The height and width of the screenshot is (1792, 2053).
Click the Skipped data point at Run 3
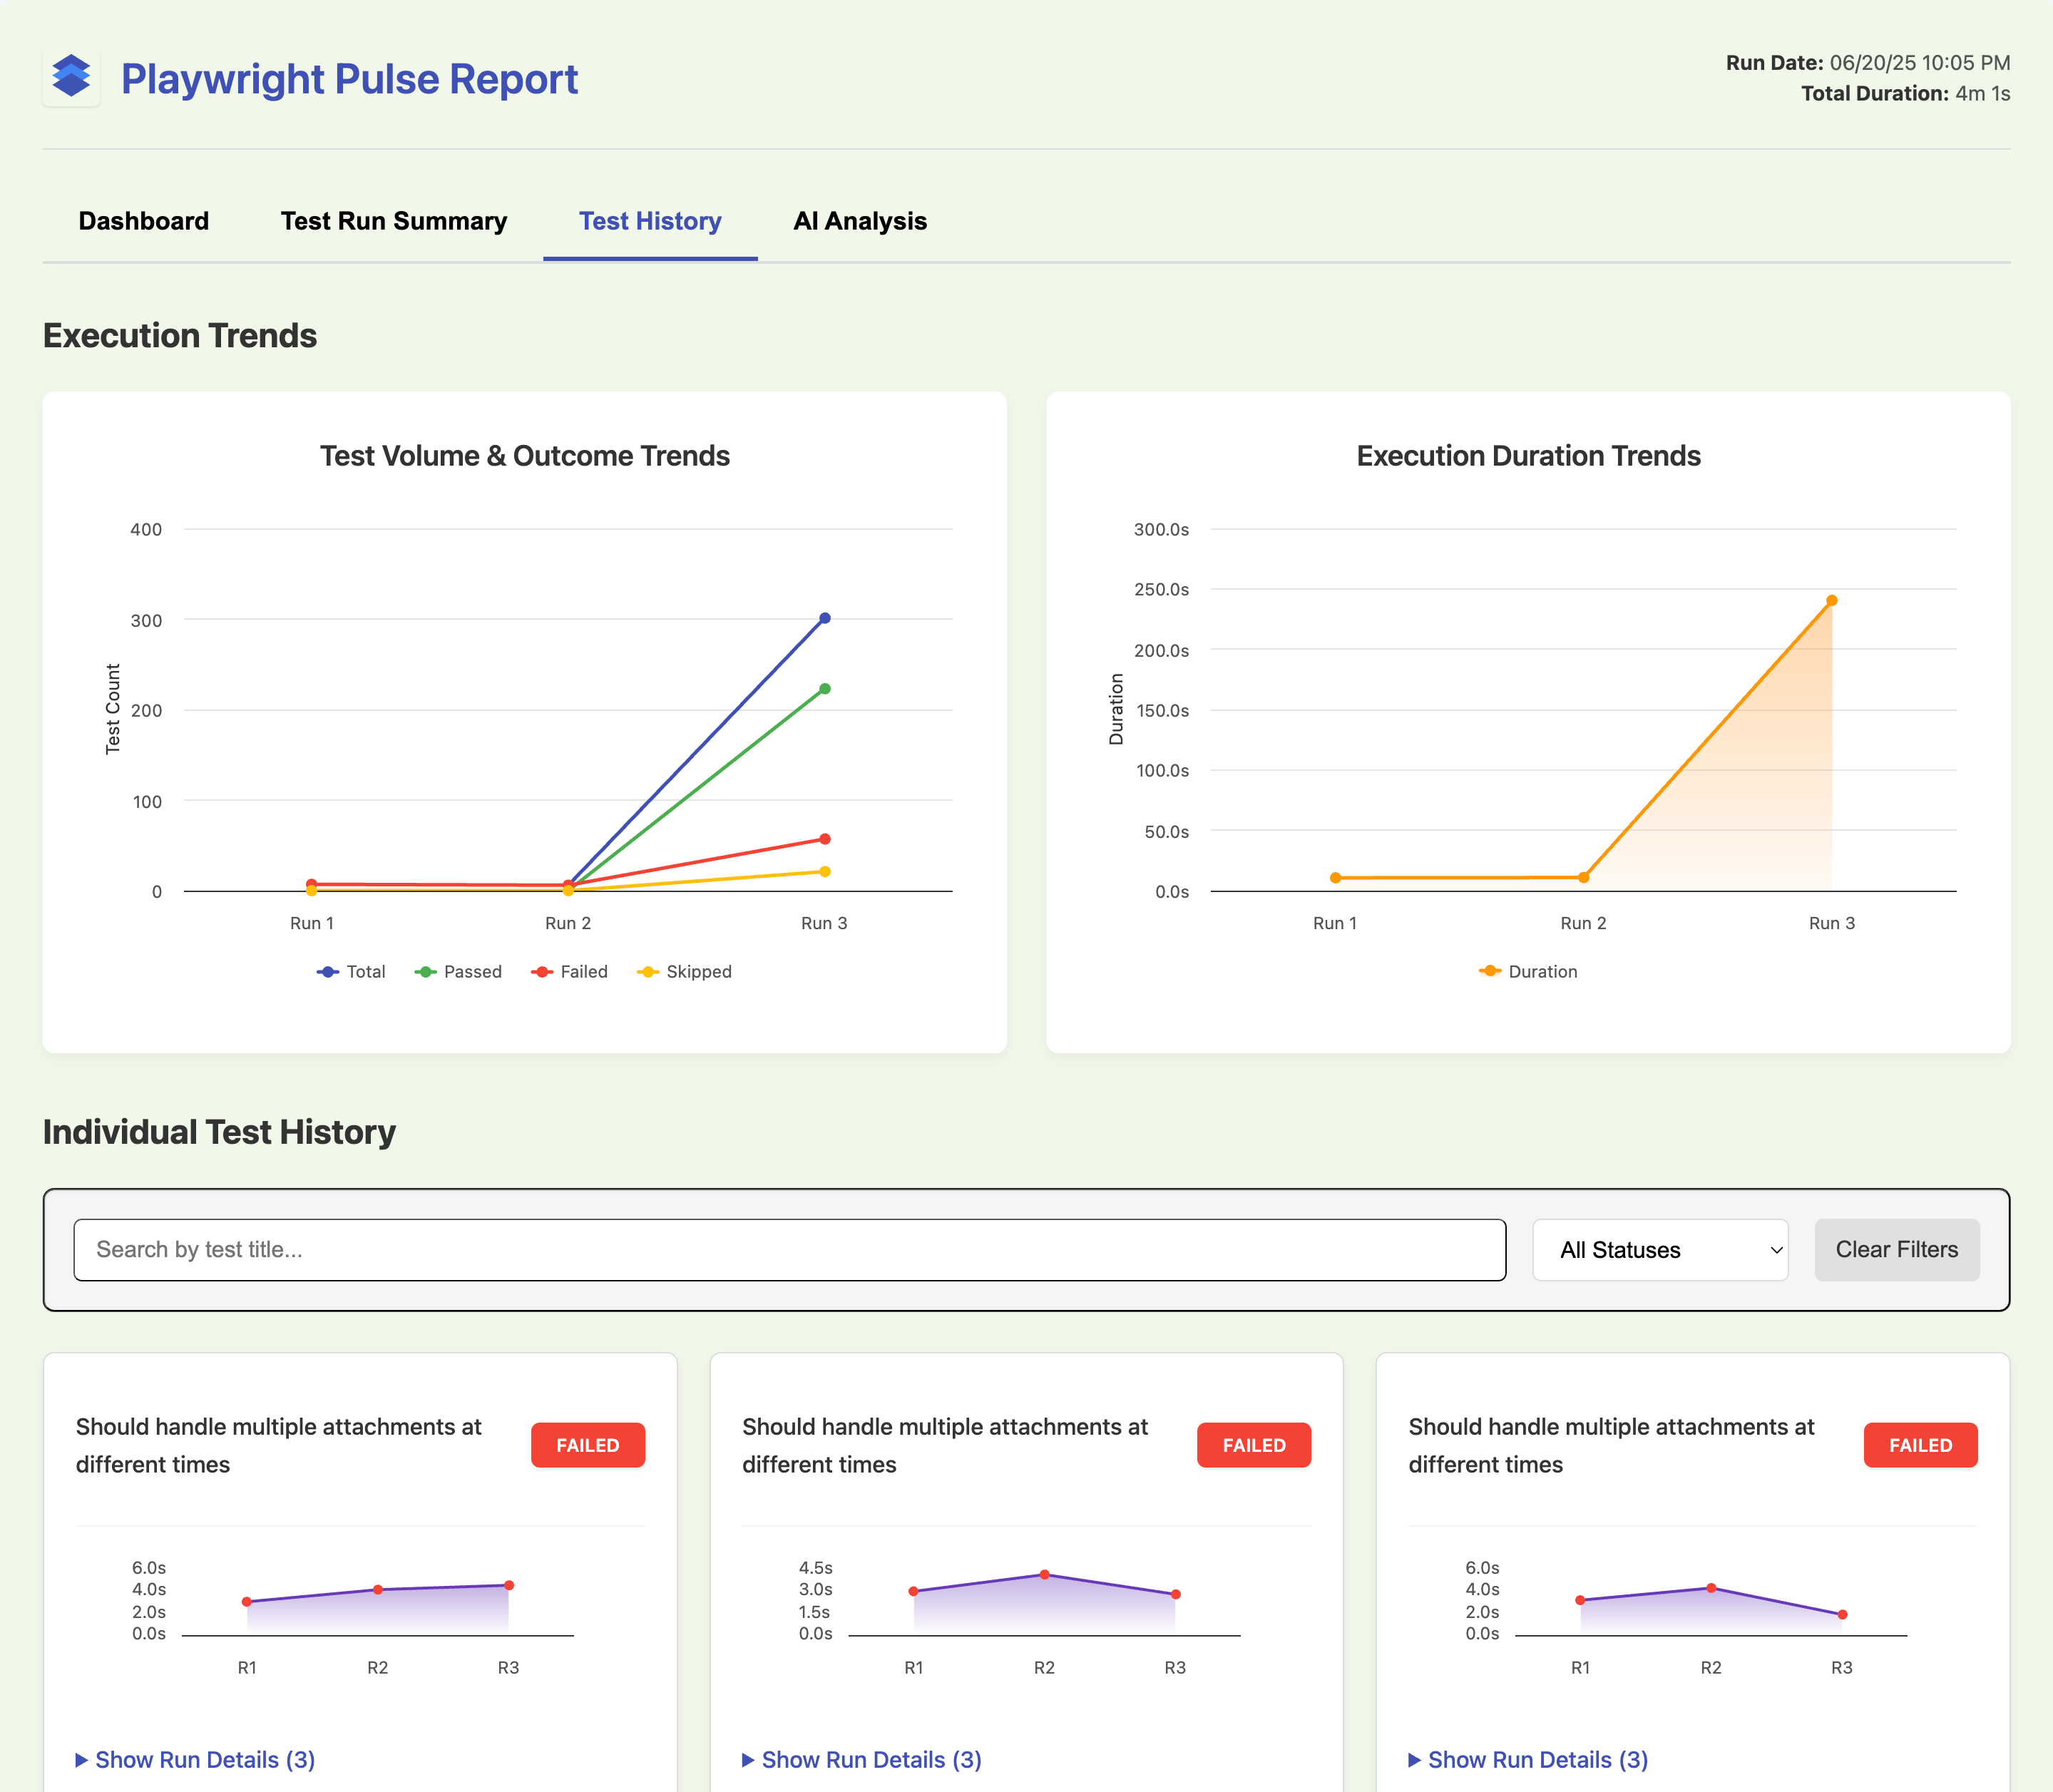[x=825, y=872]
